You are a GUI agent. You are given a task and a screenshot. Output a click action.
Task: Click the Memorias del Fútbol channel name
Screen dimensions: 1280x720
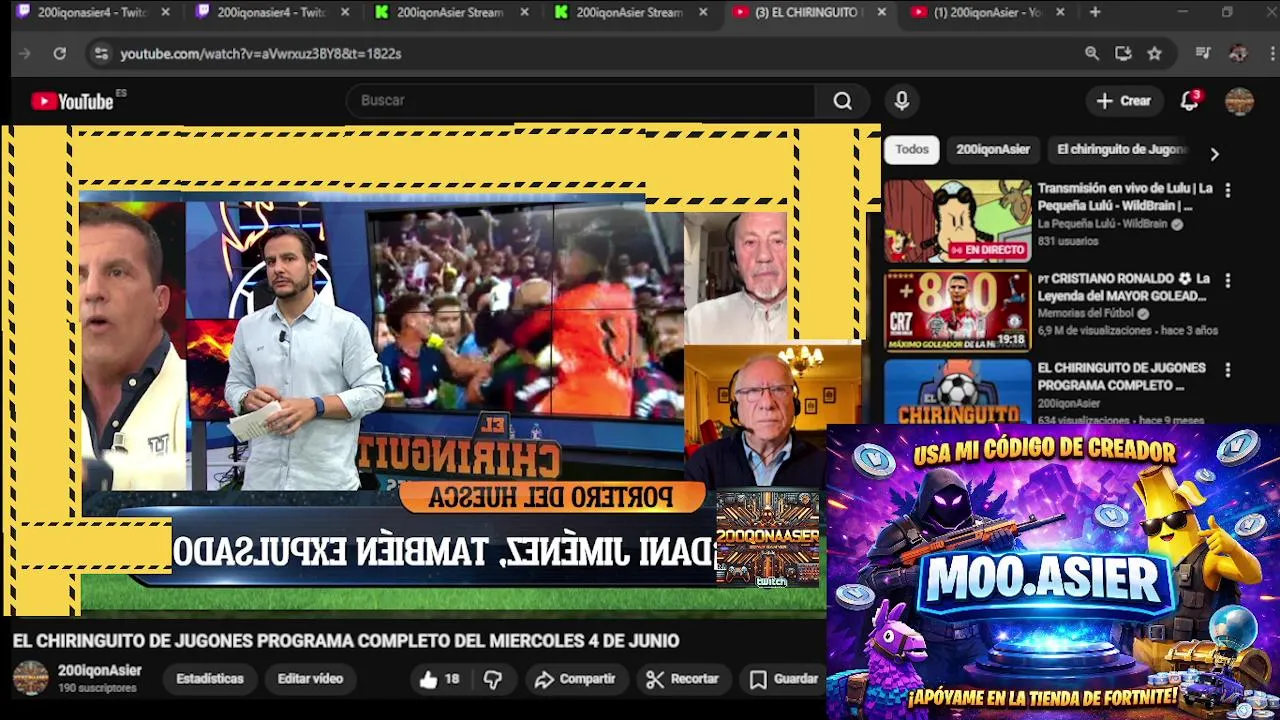coord(1087,314)
